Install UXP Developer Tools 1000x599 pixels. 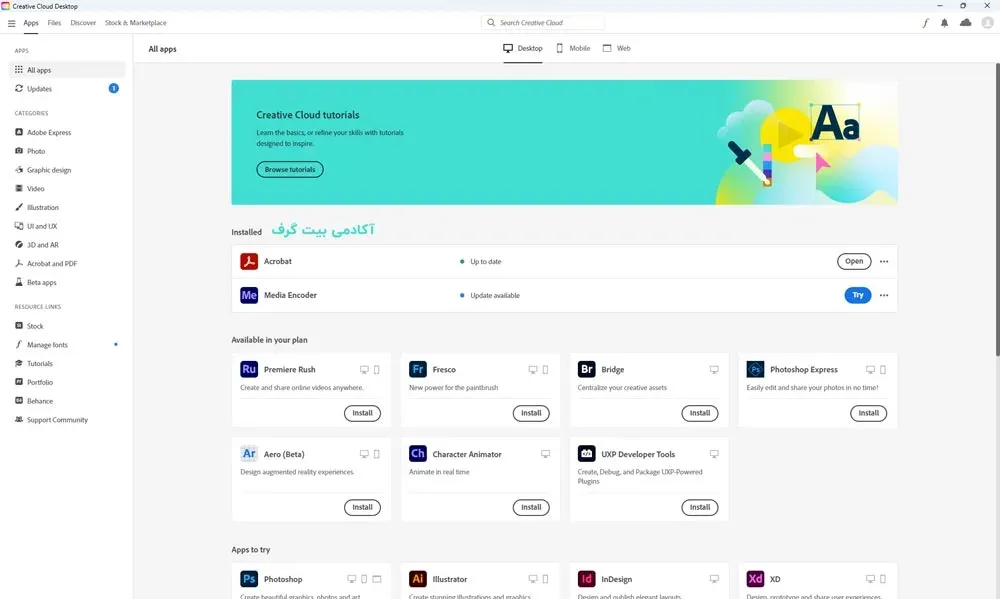coord(700,507)
